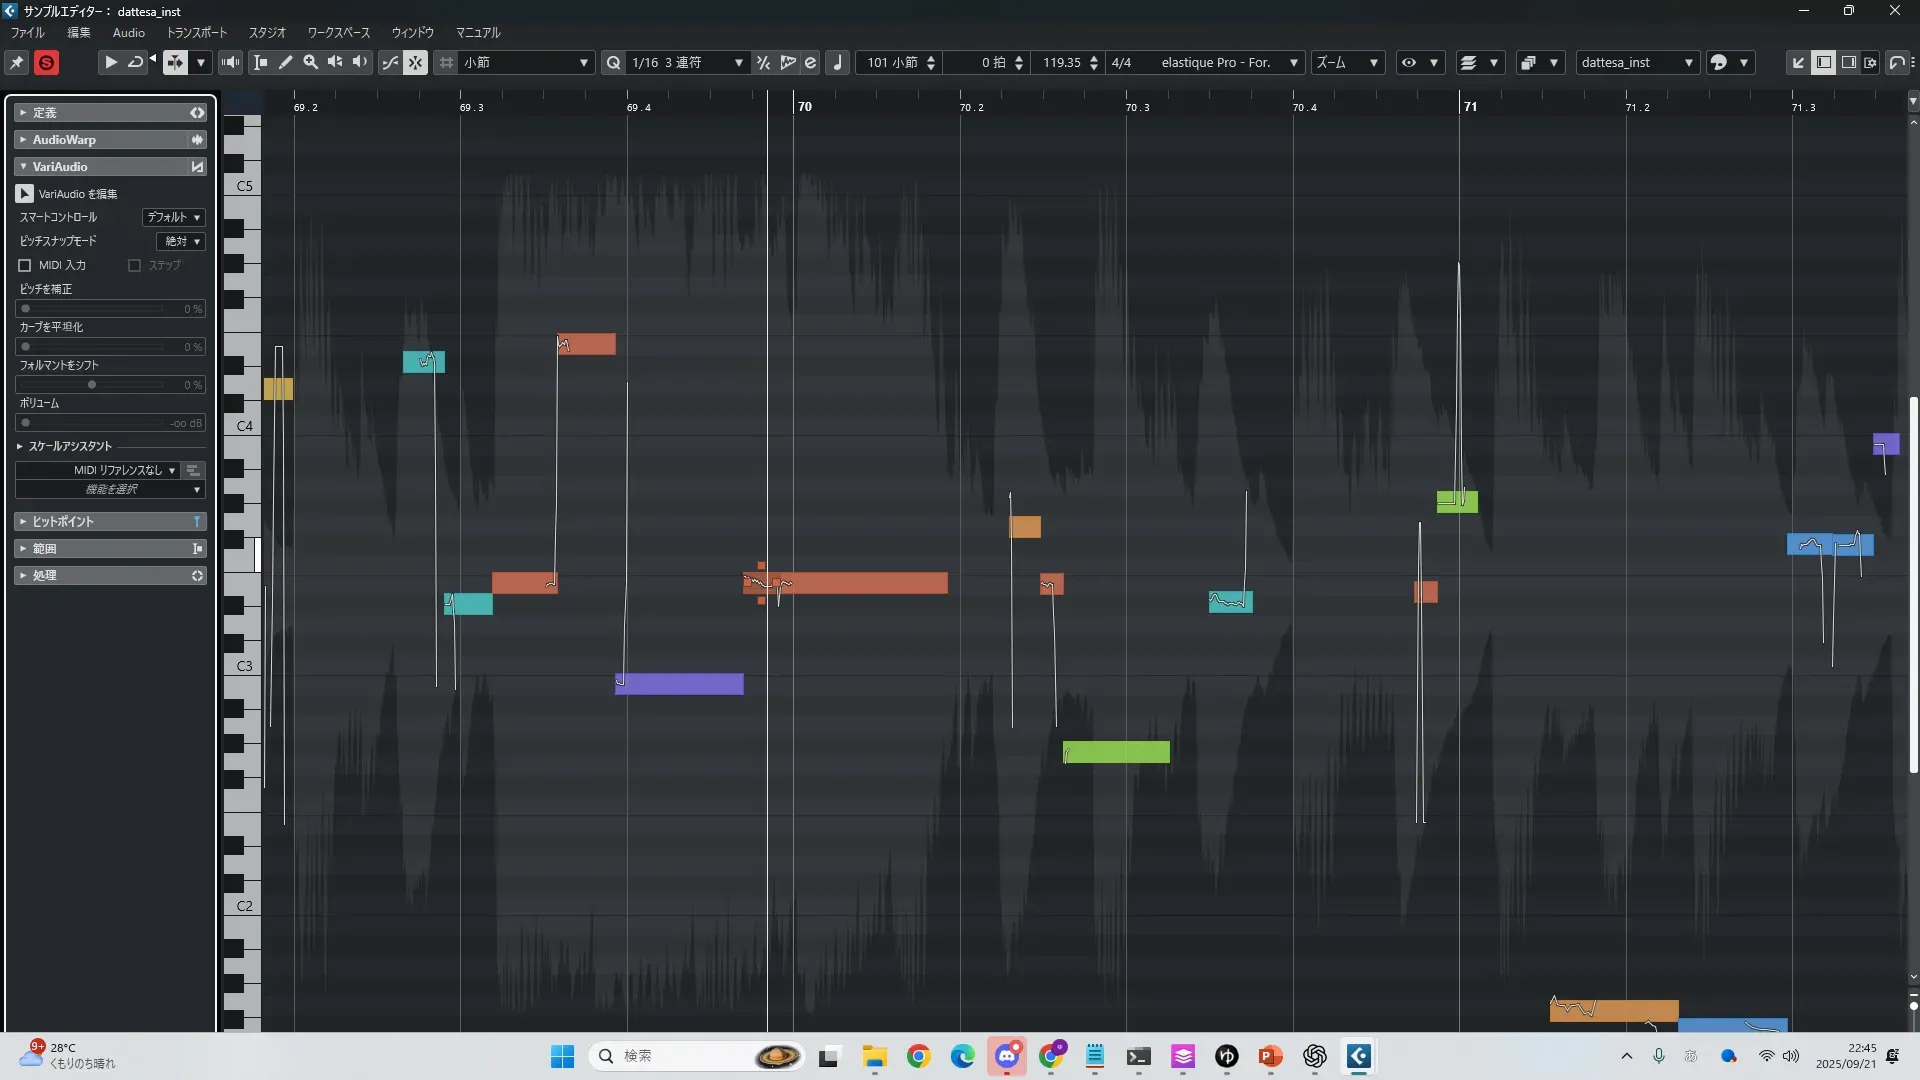Toggle the red Solo editor button
Image resolution: width=1920 pixels, height=1080 pixels.
tap(46, 62)
